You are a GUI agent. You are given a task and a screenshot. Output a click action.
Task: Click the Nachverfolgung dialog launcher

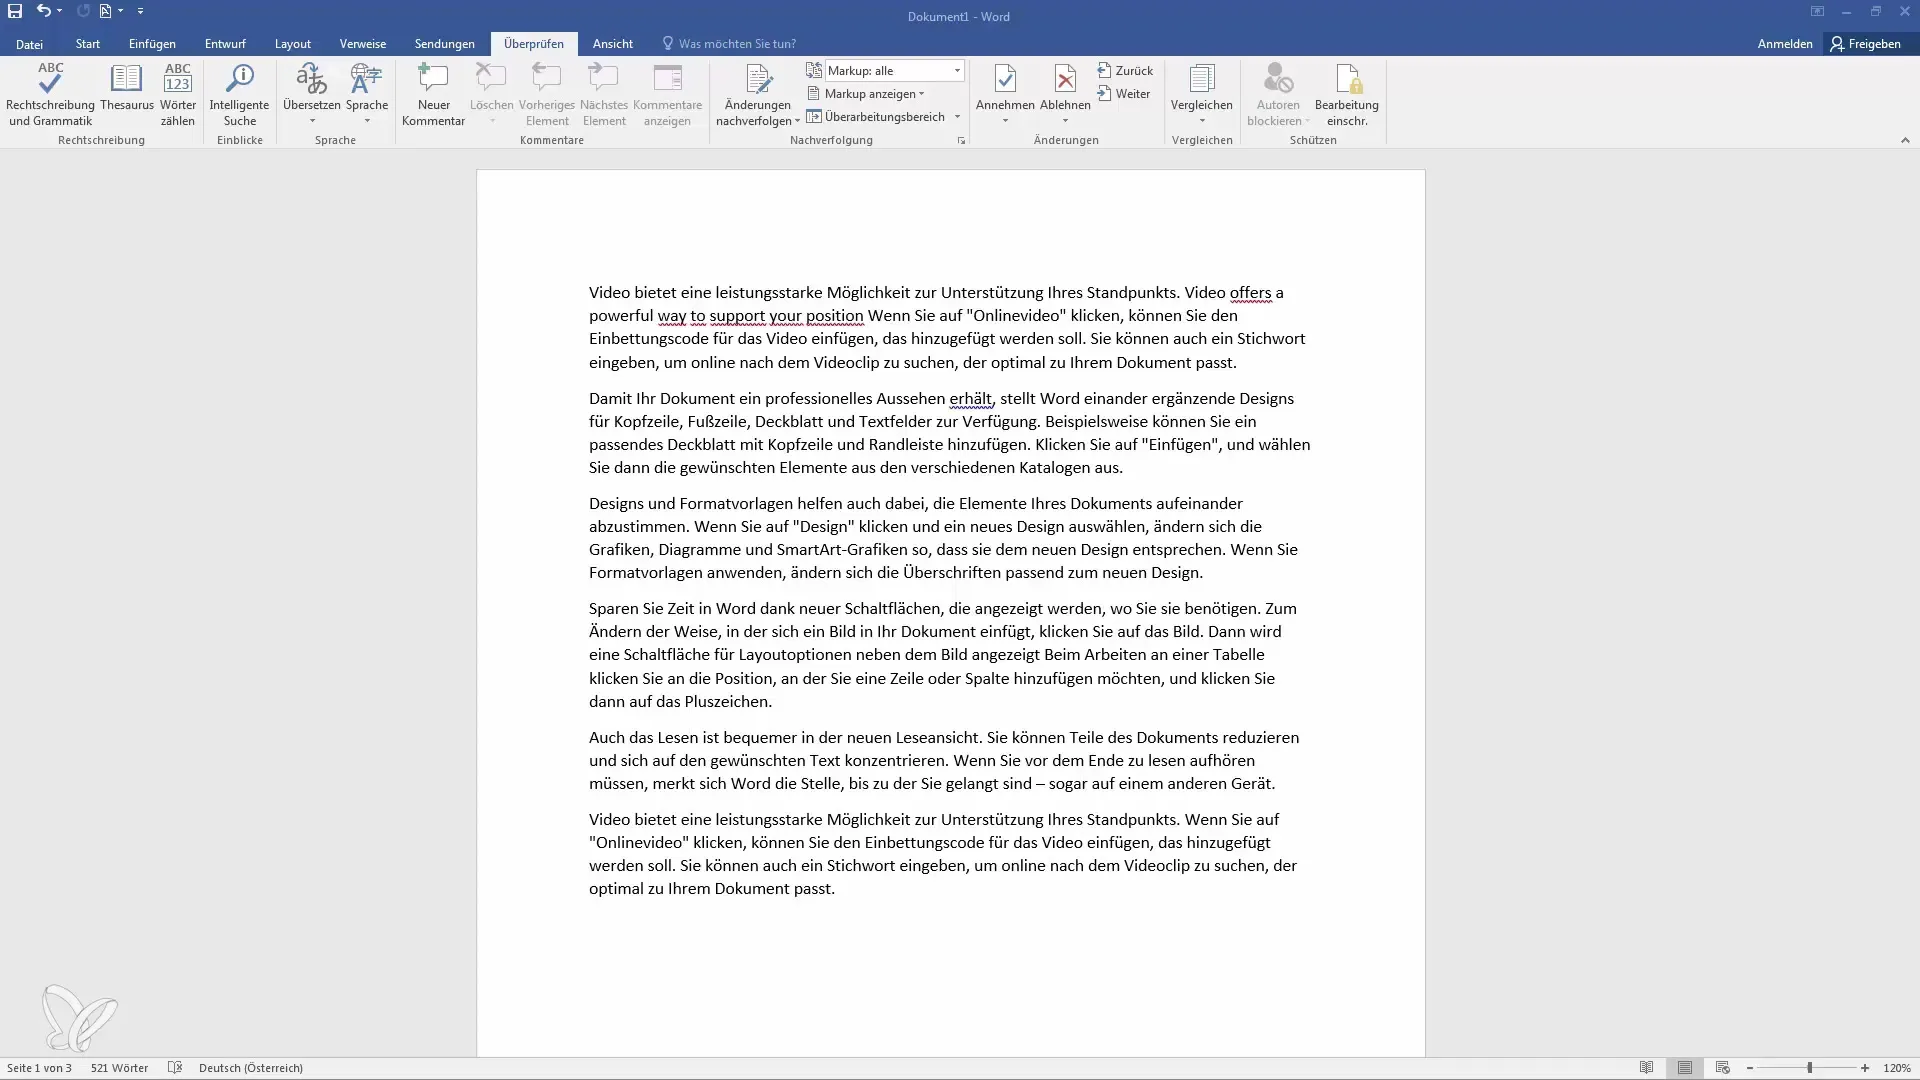point(961,140)
